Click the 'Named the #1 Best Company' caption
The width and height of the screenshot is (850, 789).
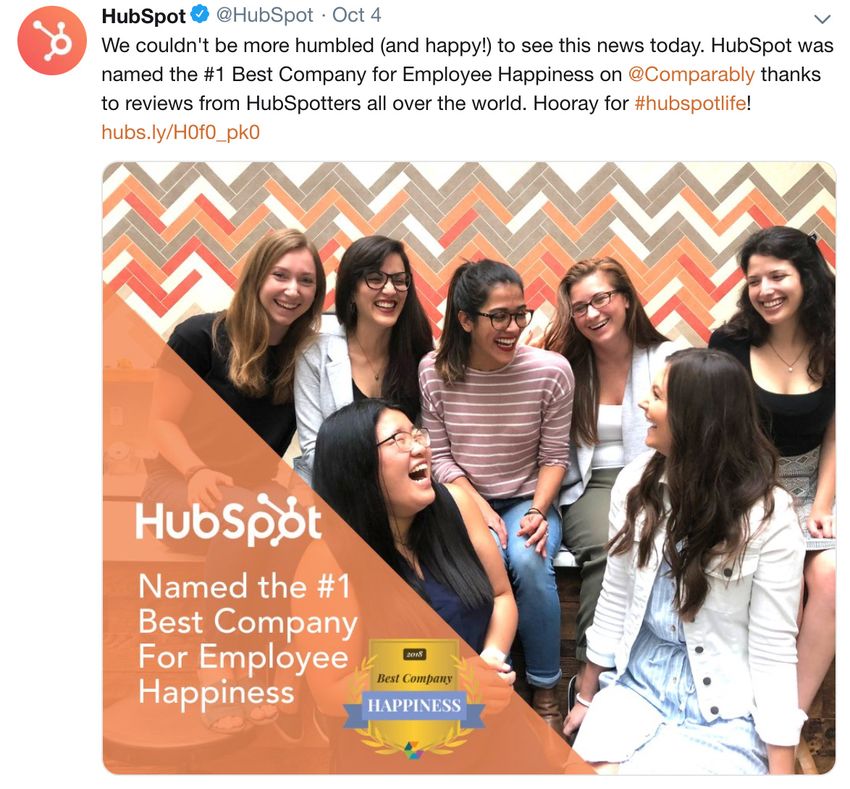pyautogui.click(x=247, y=639)
